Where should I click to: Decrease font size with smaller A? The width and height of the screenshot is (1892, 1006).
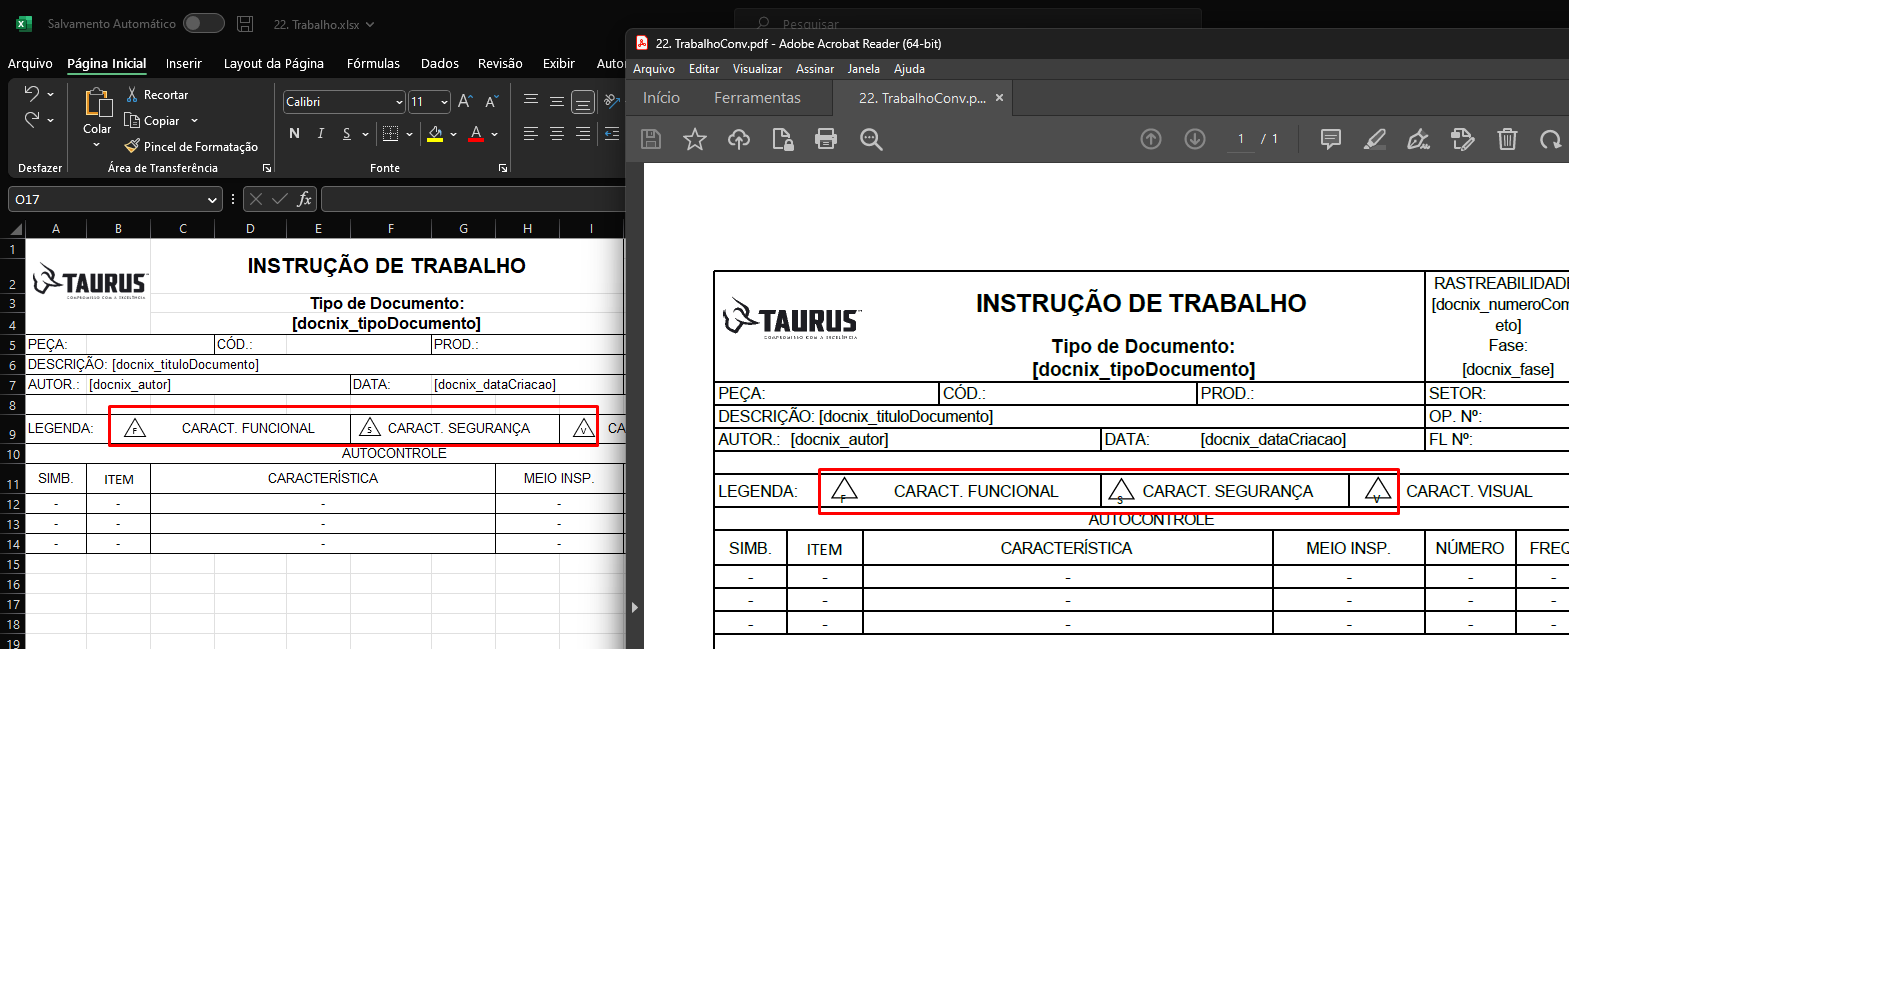491,101
